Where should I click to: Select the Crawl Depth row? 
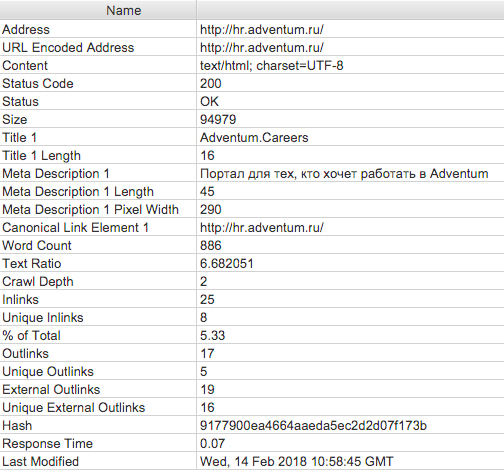tap(252, 282)
